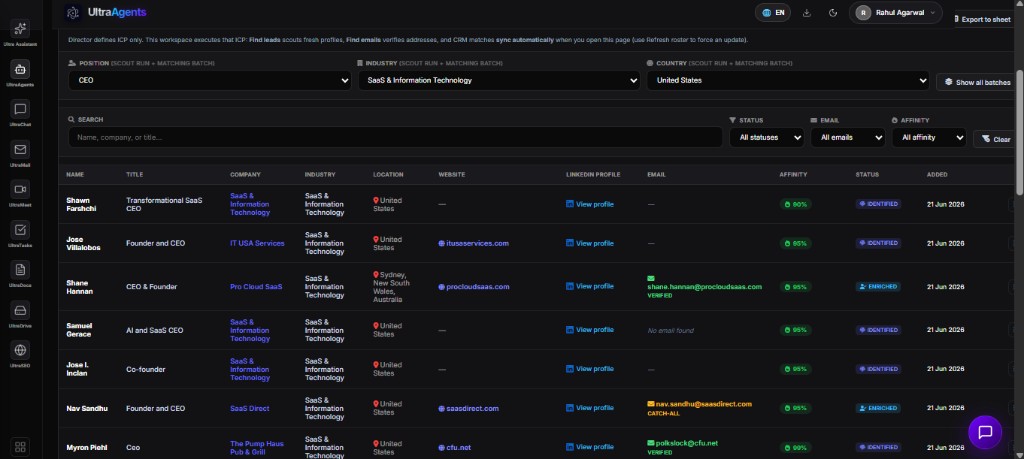Screen dimensions: 1024x459
Task: Open the itusaservices.com website link
Action: 473,244
